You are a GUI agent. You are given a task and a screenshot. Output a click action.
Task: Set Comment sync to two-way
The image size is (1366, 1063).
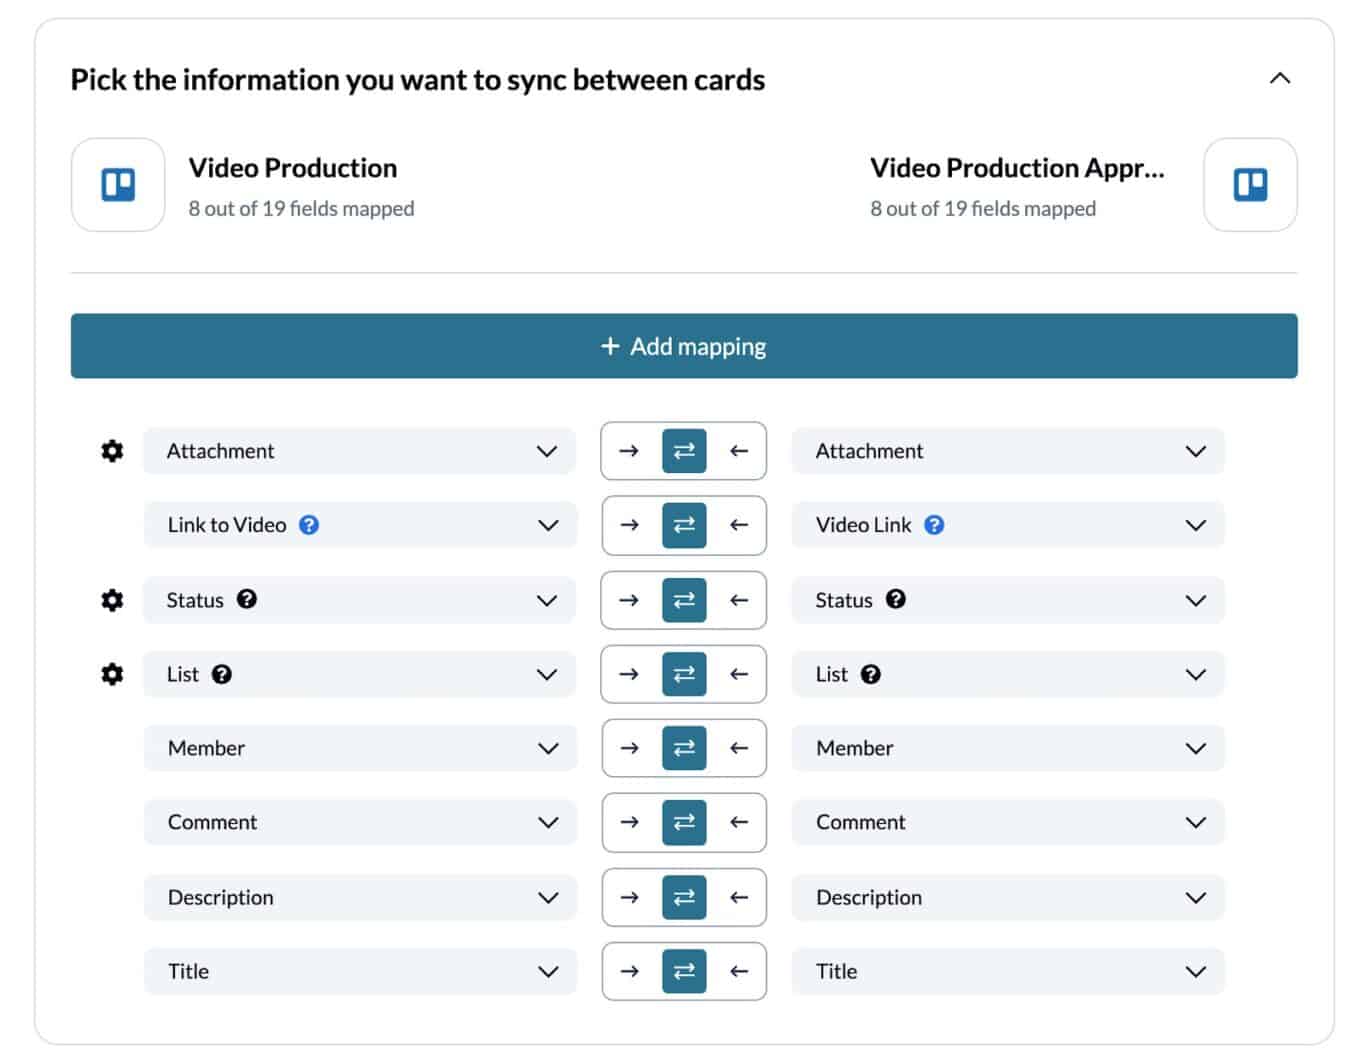[x=684, y=822]
